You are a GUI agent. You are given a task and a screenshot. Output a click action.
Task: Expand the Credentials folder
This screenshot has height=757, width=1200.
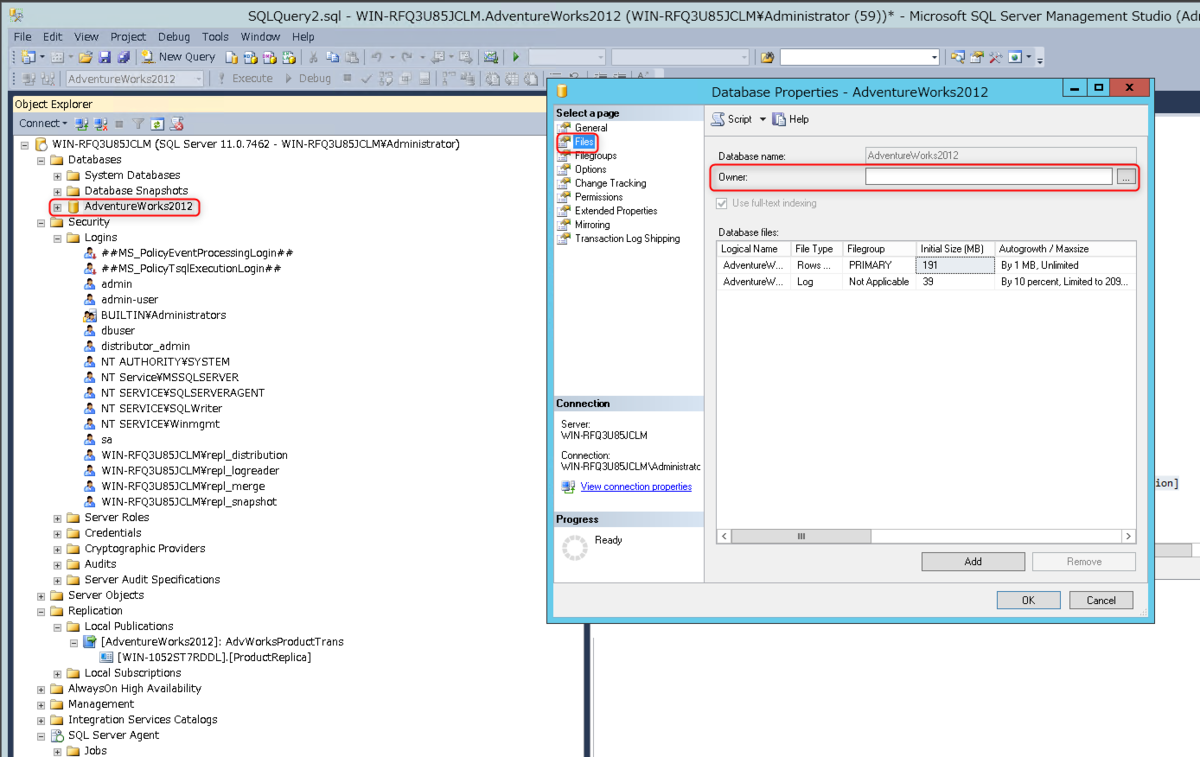pos(57,533)
